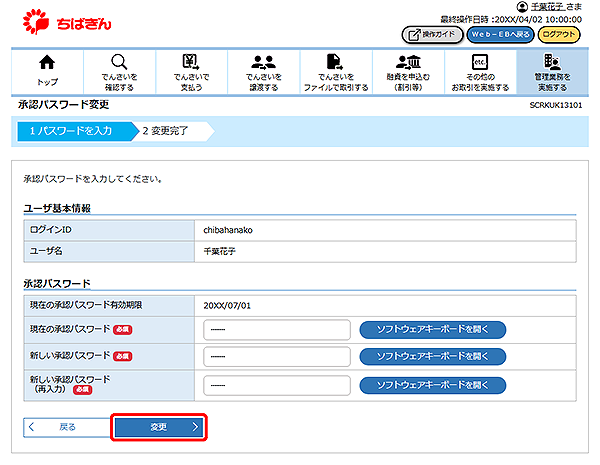Click the ちばぎん logo
This screenshot has height=465, width=600.
pos(66,20)
